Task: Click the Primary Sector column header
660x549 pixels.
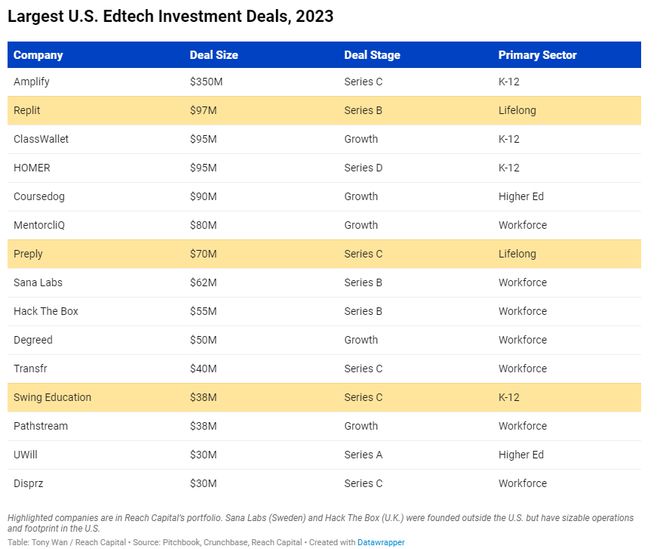Action: [x=537, y=55]
